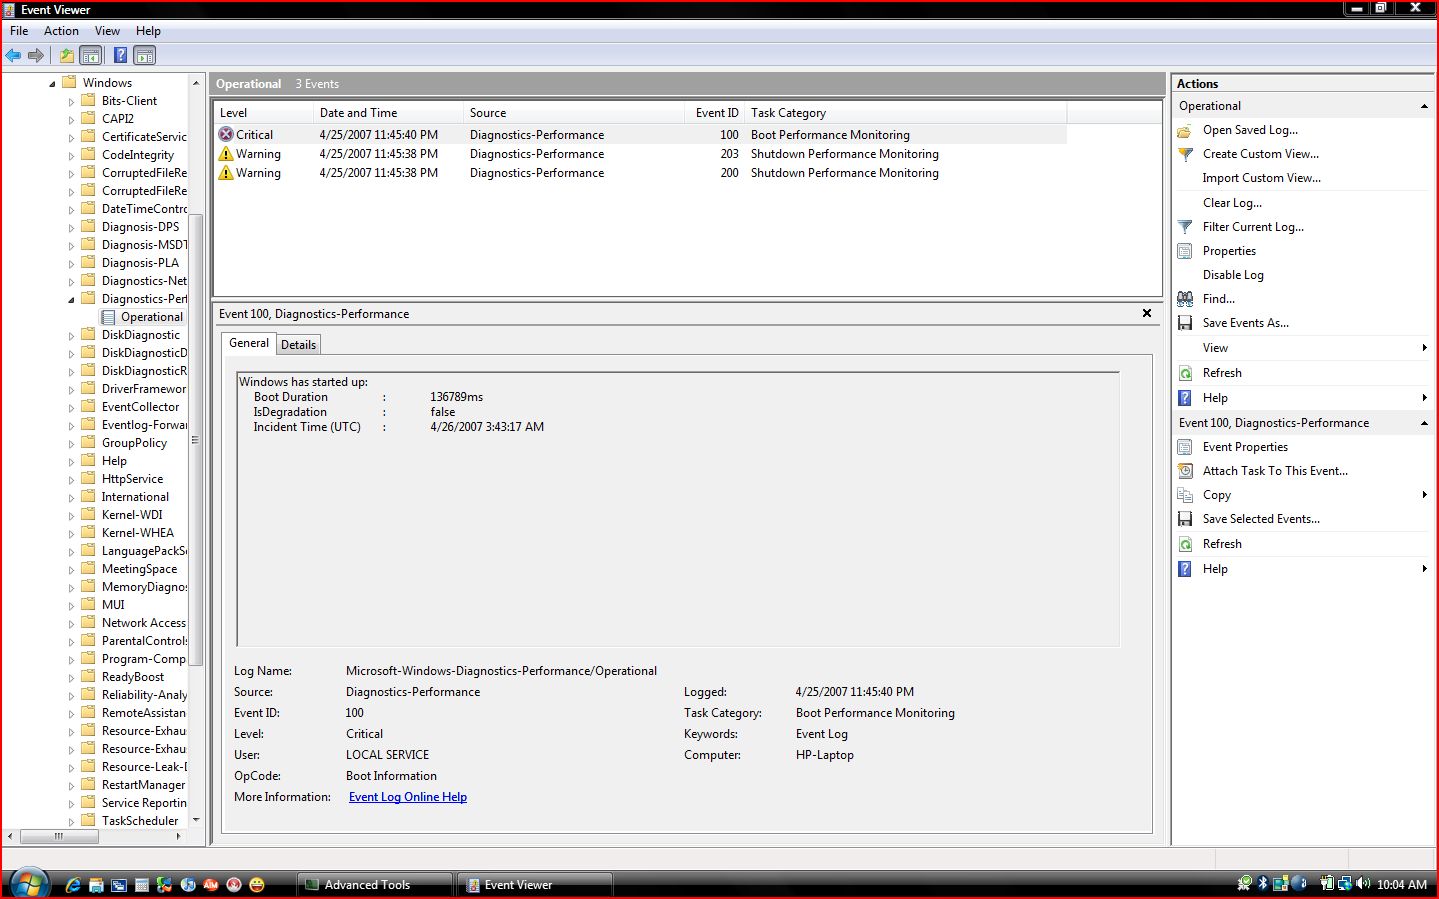Image resolution: width=1439 pixels, height=899 pixels.
Task: Expand the DiskDiagnostic tree folder
Action: tap(71, 336)
